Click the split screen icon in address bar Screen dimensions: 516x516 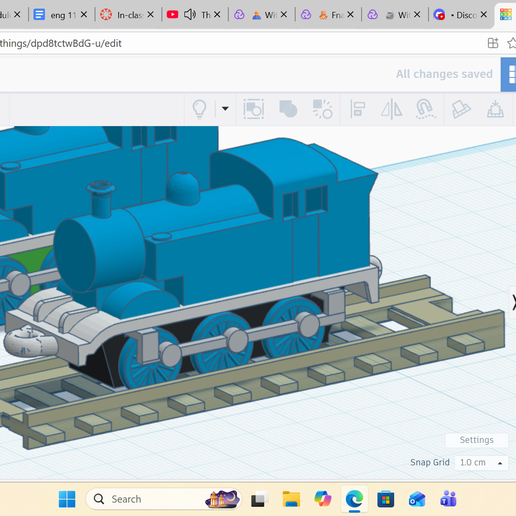point(493,43)
